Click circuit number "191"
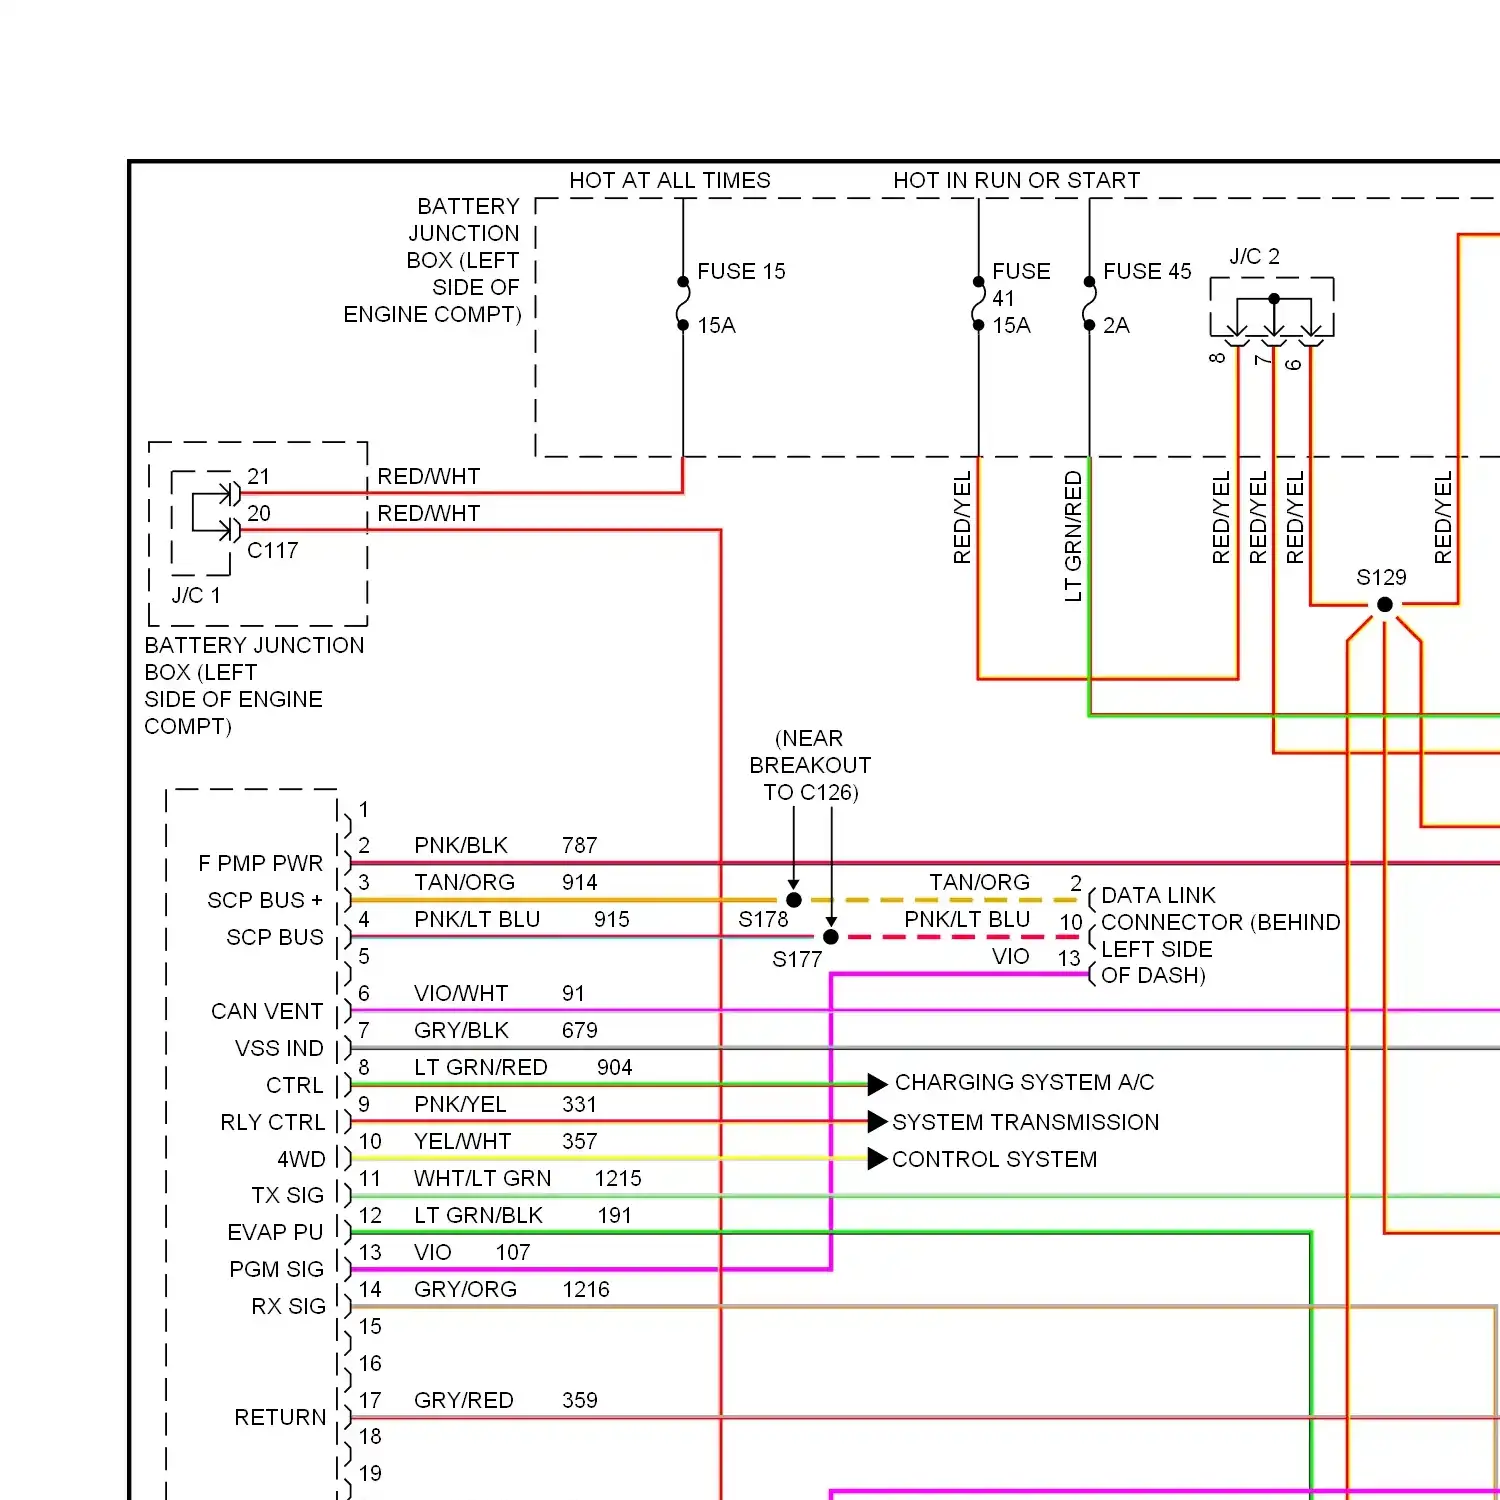The image size is (1500, 1500). (614, 1215)
